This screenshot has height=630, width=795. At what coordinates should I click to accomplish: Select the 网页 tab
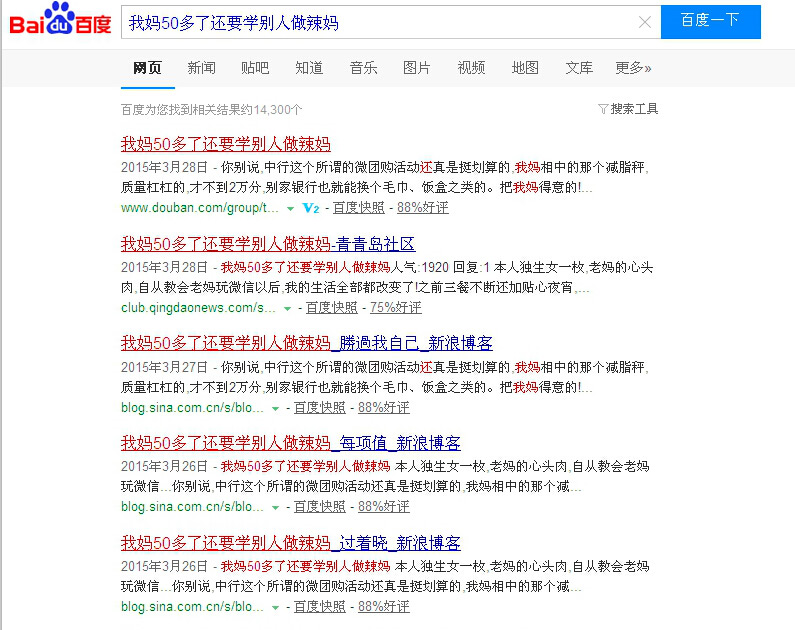148,67
